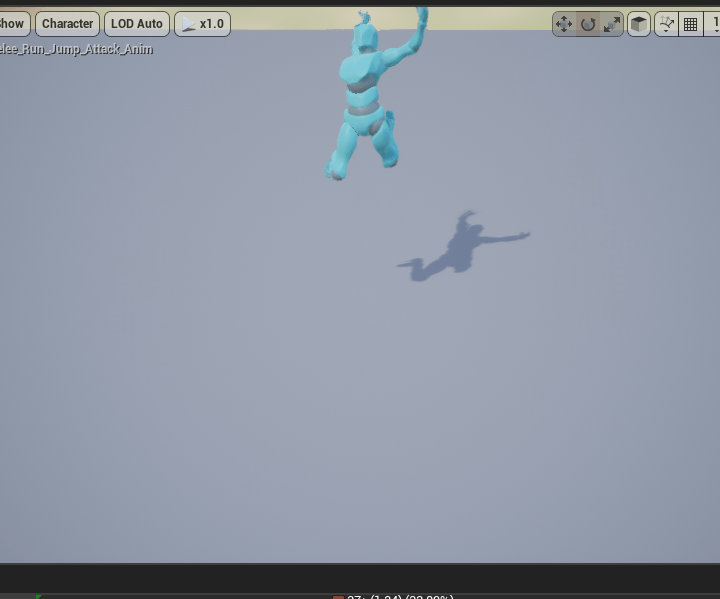Click the red marker in the bottom bar

[x=338, y=596]
